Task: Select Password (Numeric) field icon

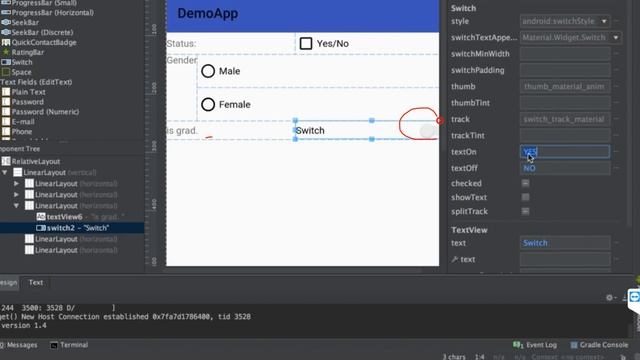Action: 6,111
